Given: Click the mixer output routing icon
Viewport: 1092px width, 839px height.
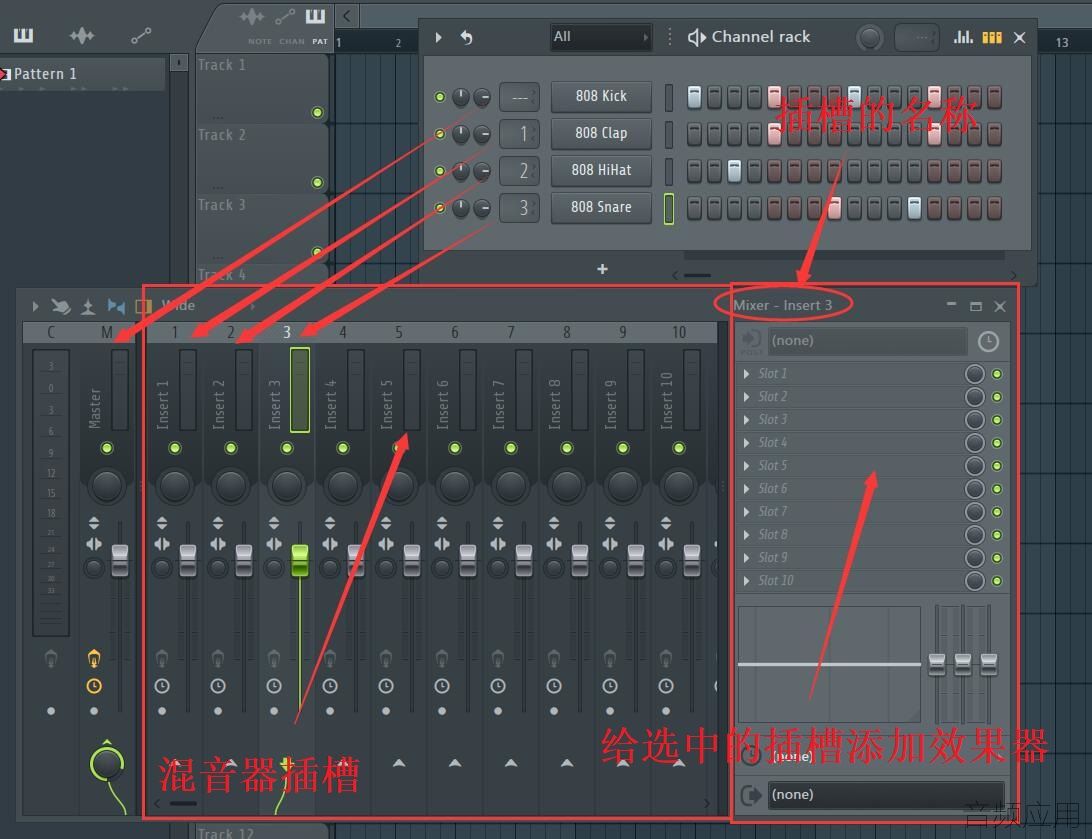Looking at the screenshot, I should pyautogui.click(x=751, y=794).
